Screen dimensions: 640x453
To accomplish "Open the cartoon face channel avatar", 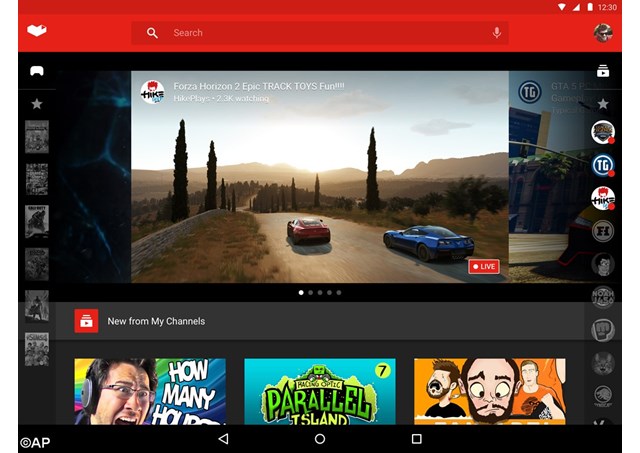I will tap(603, 264).
